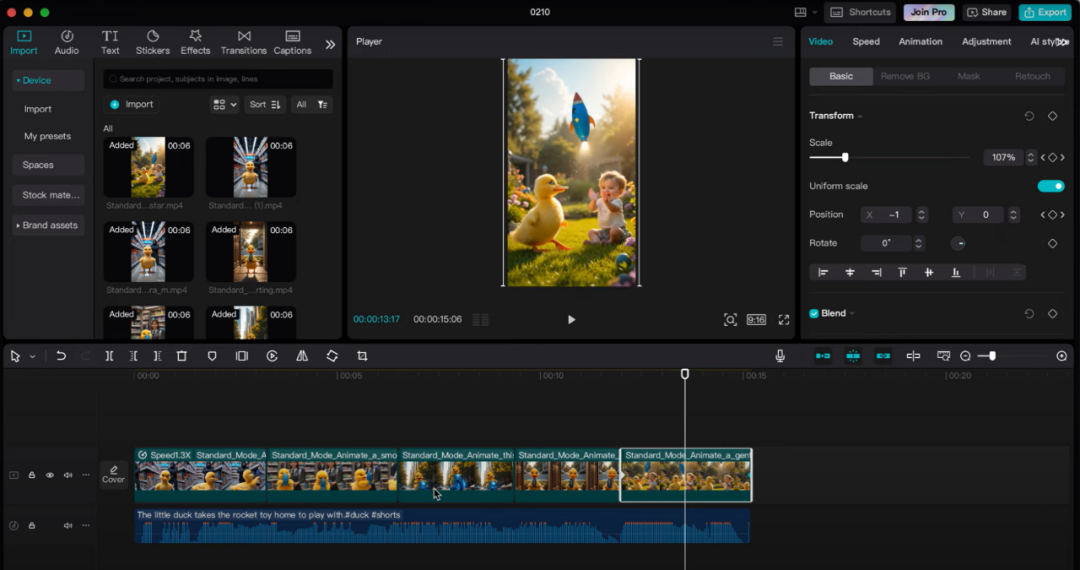Screen dimensions: 1080x570
Task: Open the Transitions panel
Action: point(244,42)
